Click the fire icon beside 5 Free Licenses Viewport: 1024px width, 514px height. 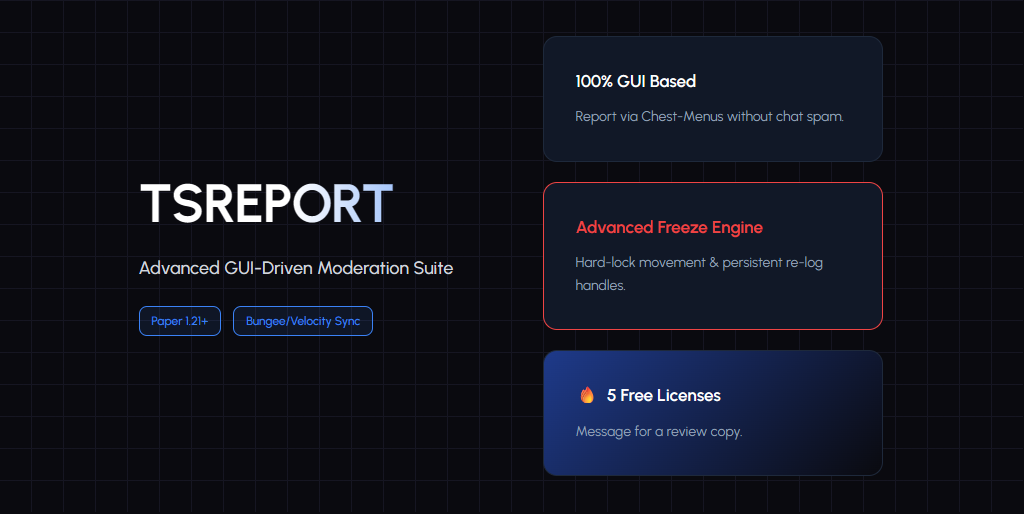click(x=587, y=395)
